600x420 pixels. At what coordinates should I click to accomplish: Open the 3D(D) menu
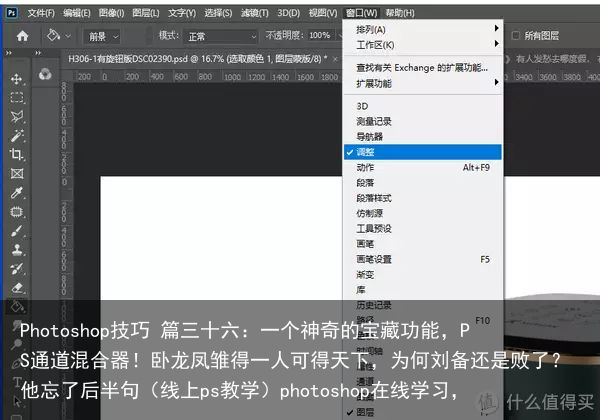(x=289, y=13)
